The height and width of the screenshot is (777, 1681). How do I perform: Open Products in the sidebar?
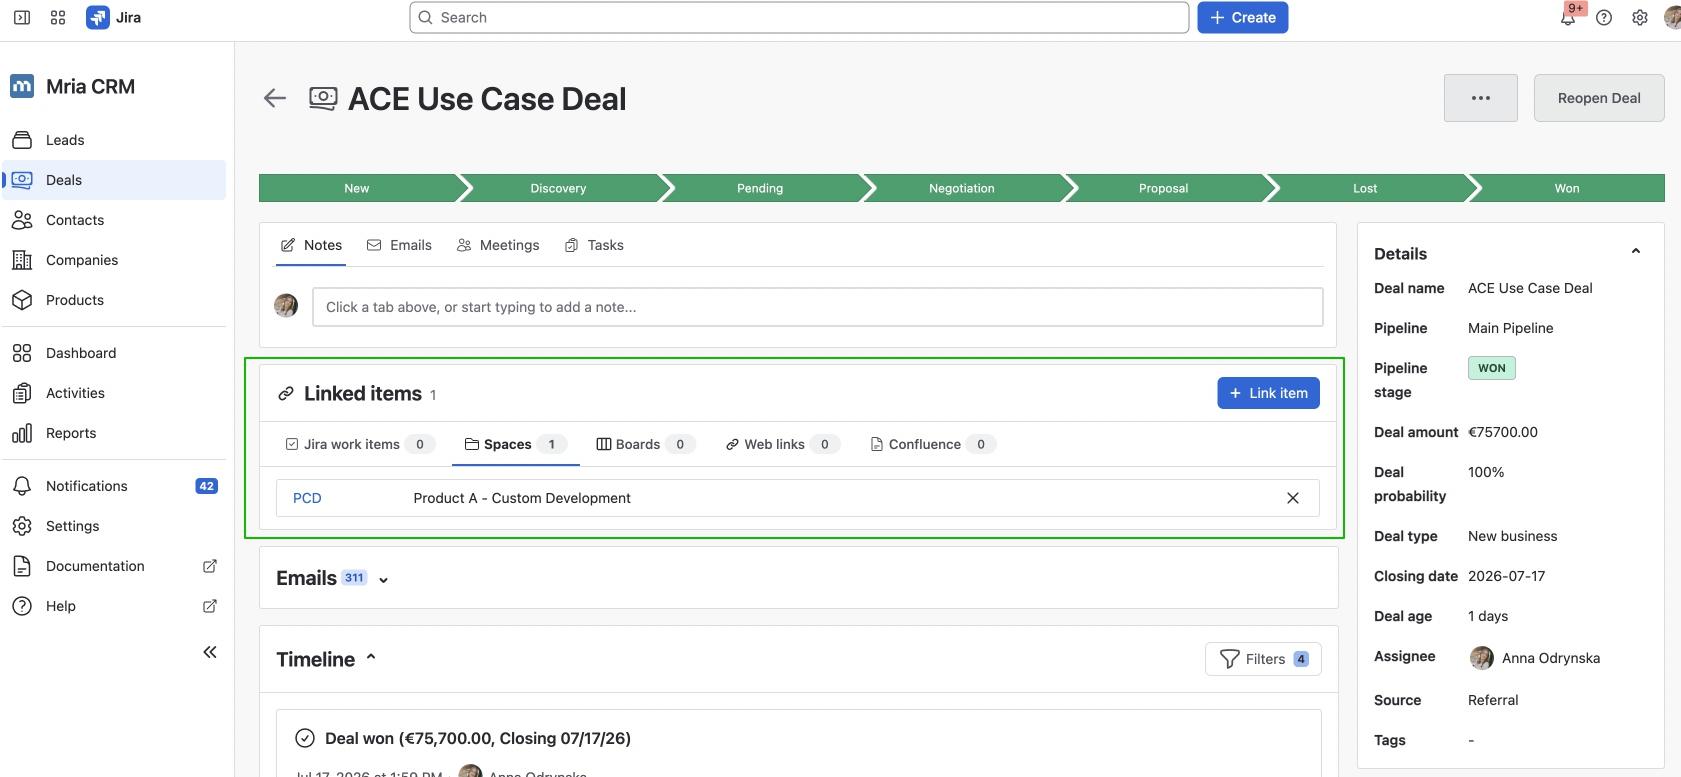pyautogui.click(x=114, y=300)
